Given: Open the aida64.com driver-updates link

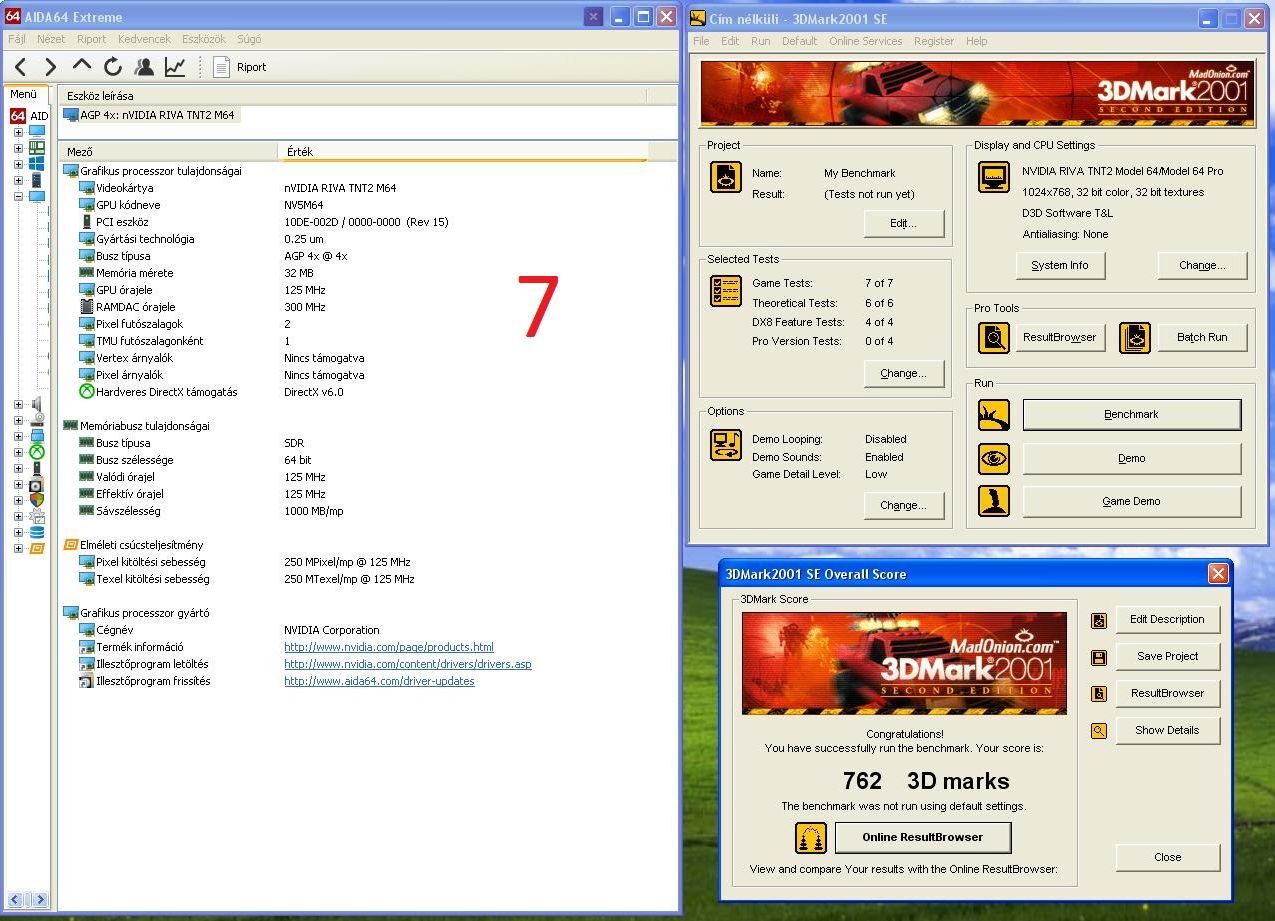Looking at the screenshot, I should pos(379,681).
